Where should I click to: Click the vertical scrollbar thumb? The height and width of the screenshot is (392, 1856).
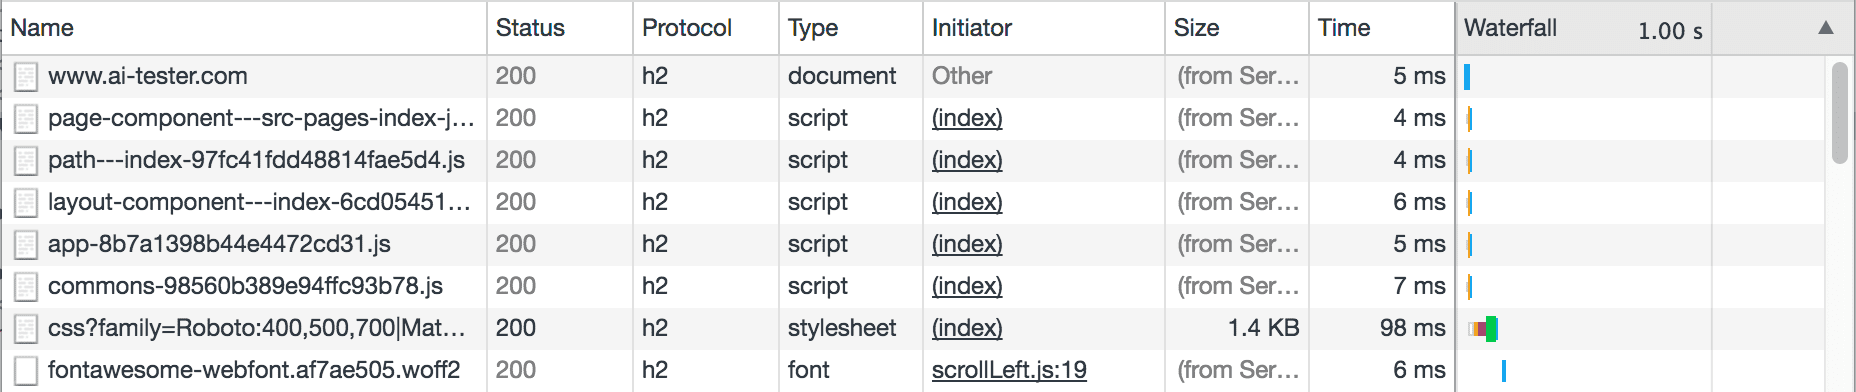pyautogui.click(x=1840, y=112)
